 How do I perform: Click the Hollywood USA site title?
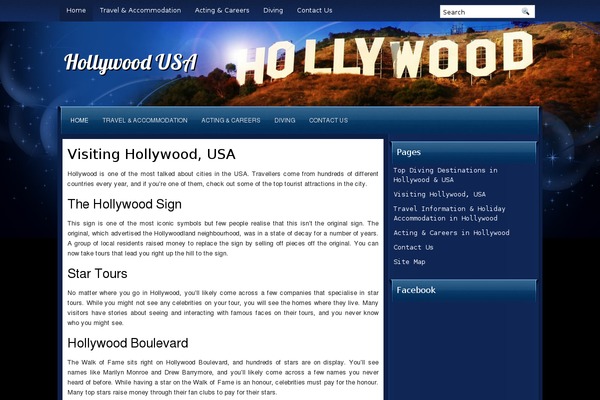pos(130,63)
